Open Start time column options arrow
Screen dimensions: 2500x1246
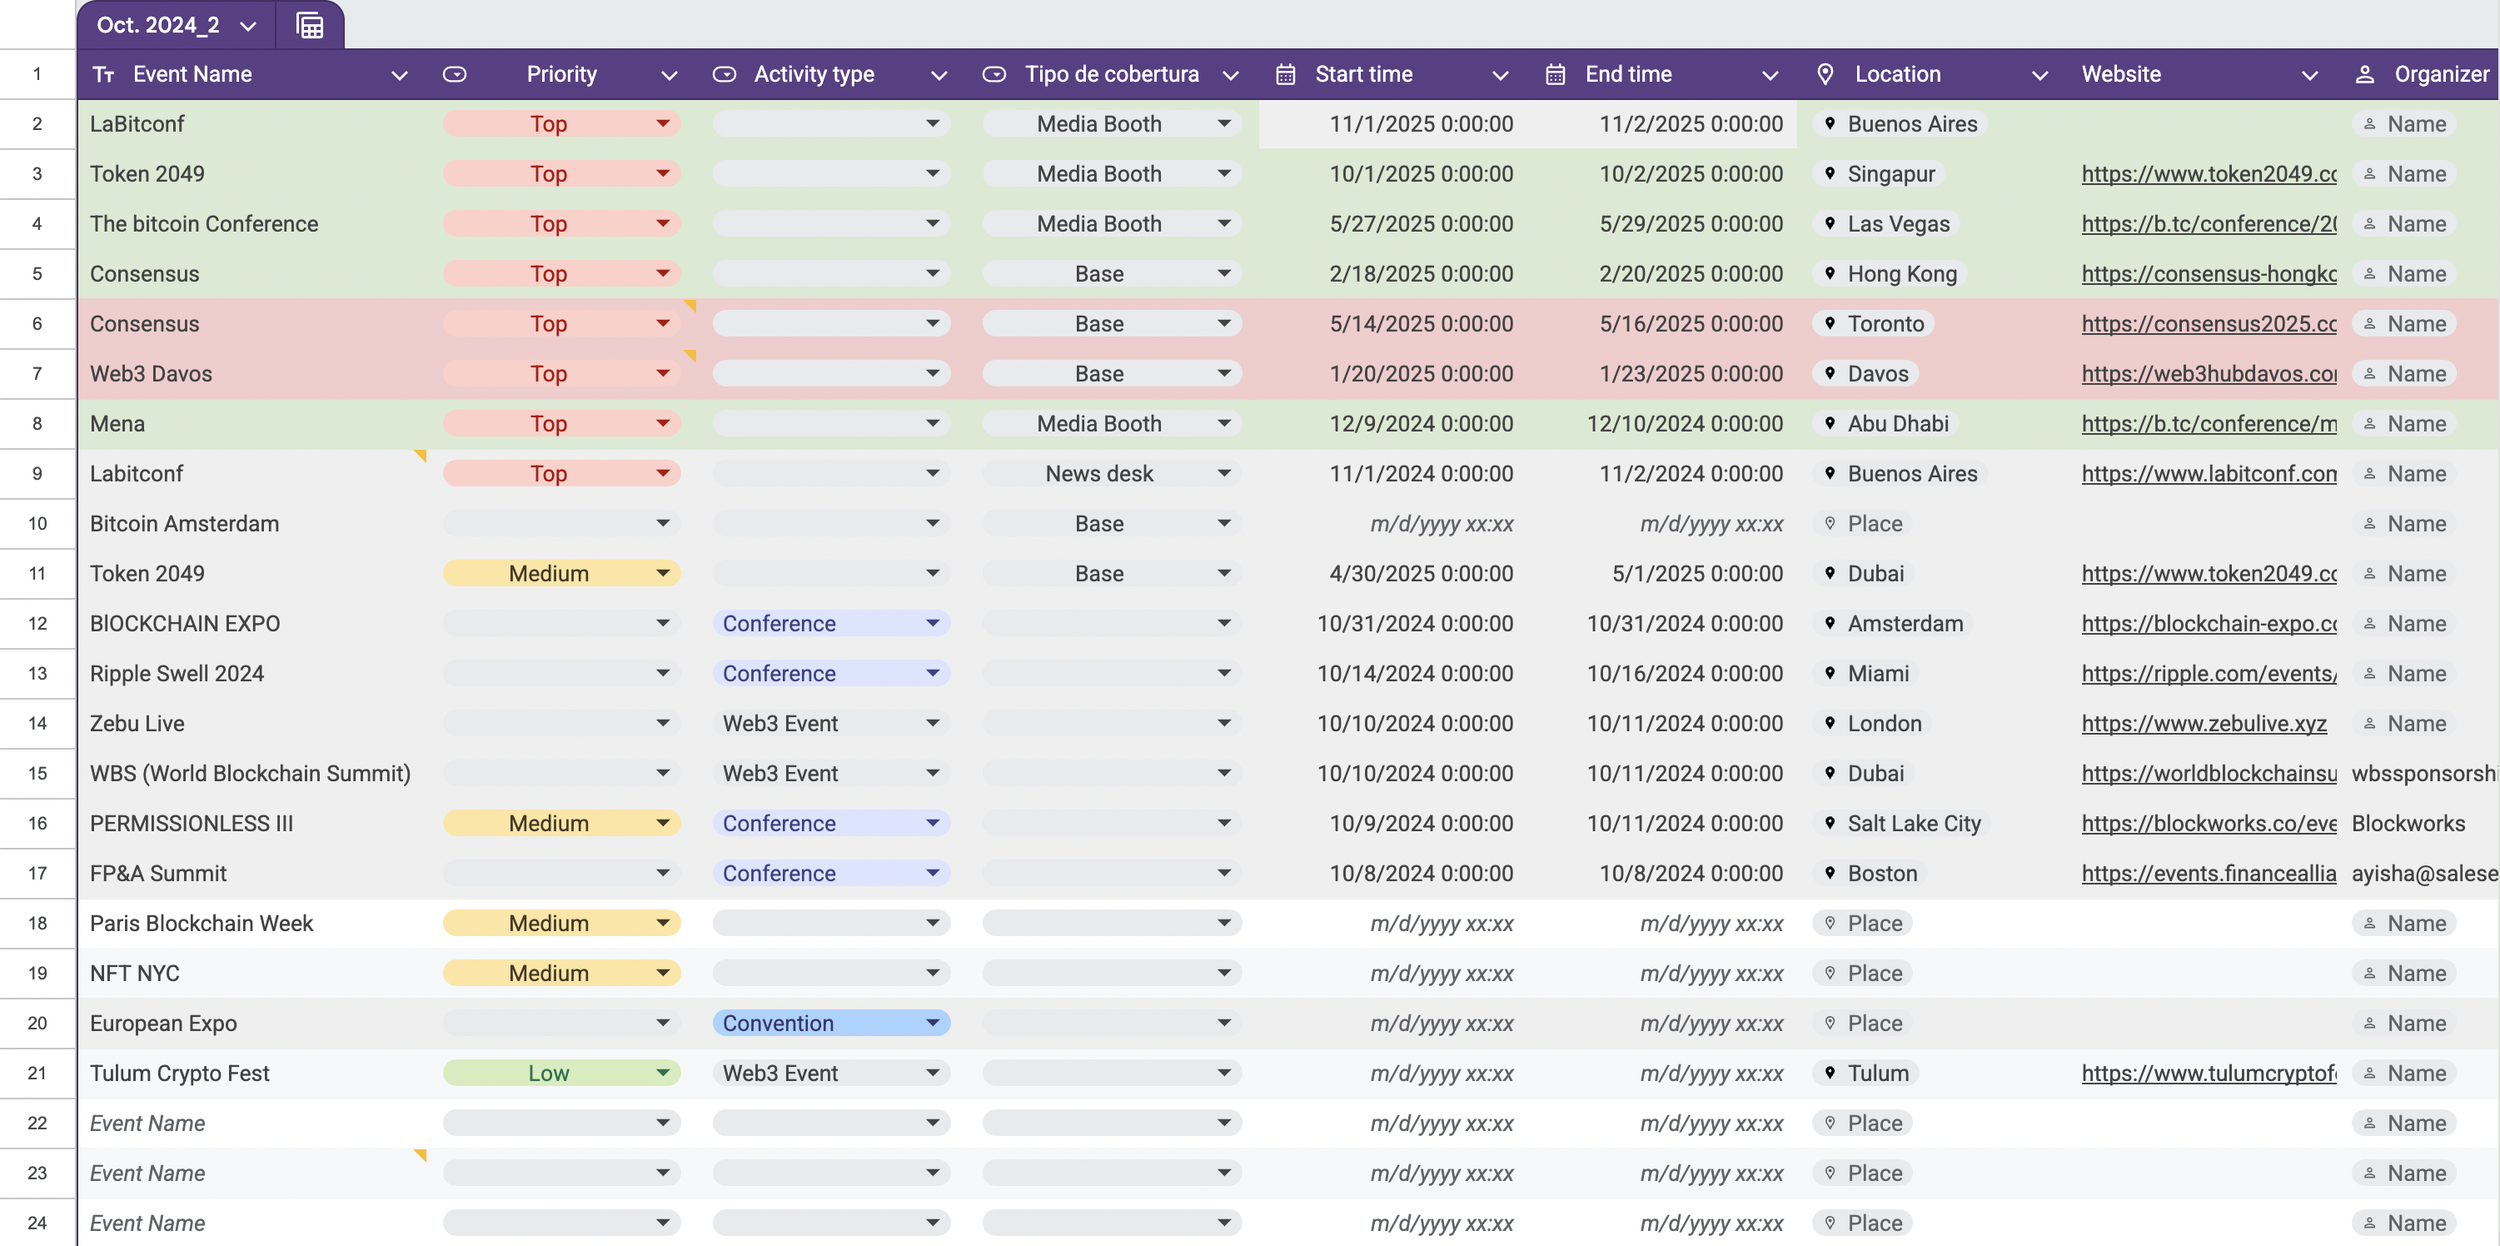pyautogui.click(x=1500, y=76)
